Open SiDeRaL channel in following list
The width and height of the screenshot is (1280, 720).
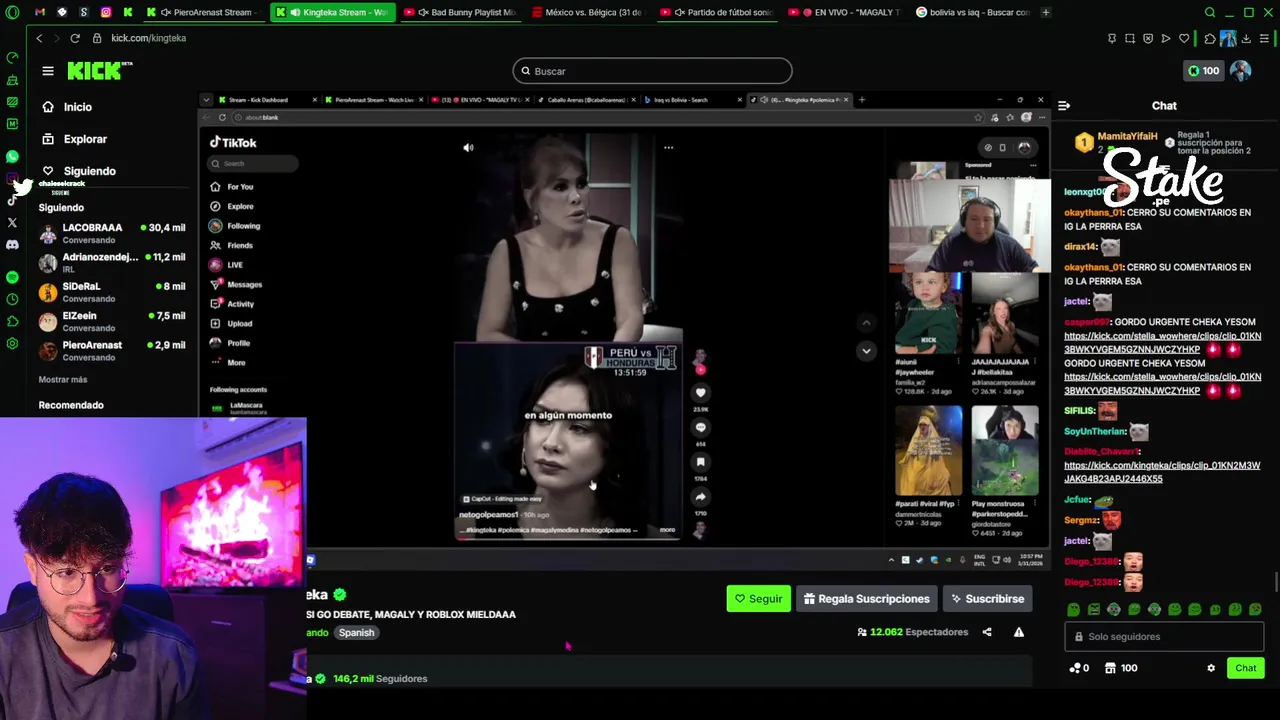click(112, 291)
